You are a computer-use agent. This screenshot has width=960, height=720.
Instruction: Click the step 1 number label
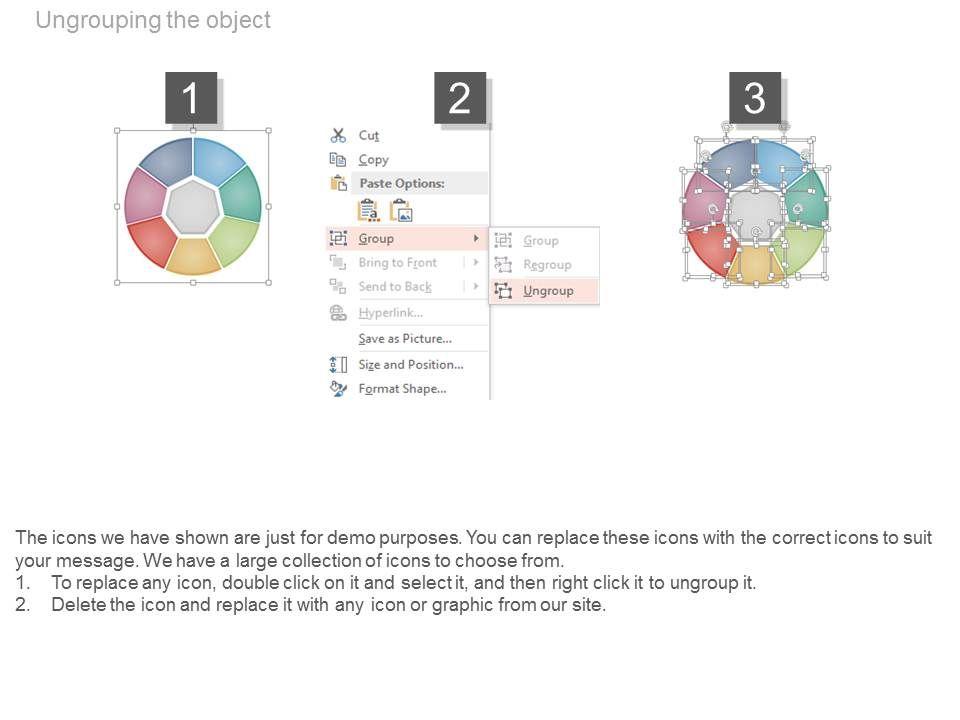tap(191, 98)
